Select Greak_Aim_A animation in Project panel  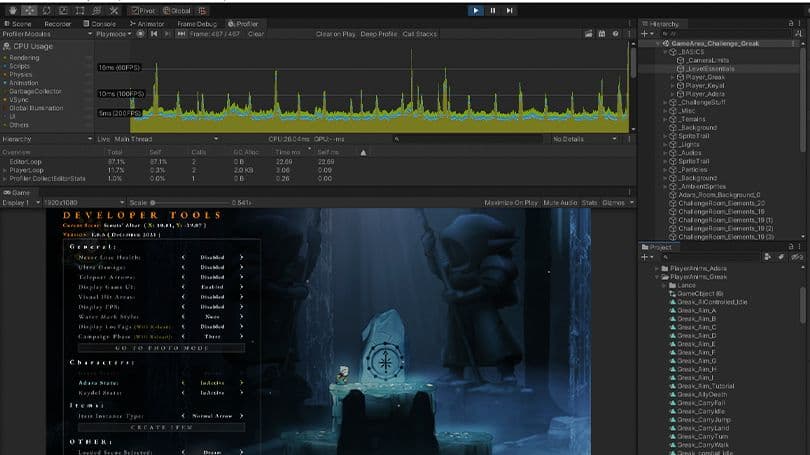[696, 310]
